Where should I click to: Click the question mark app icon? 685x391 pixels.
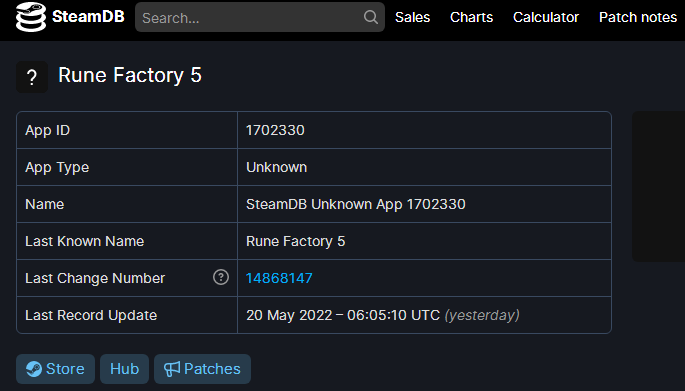(x=32, y=77)
